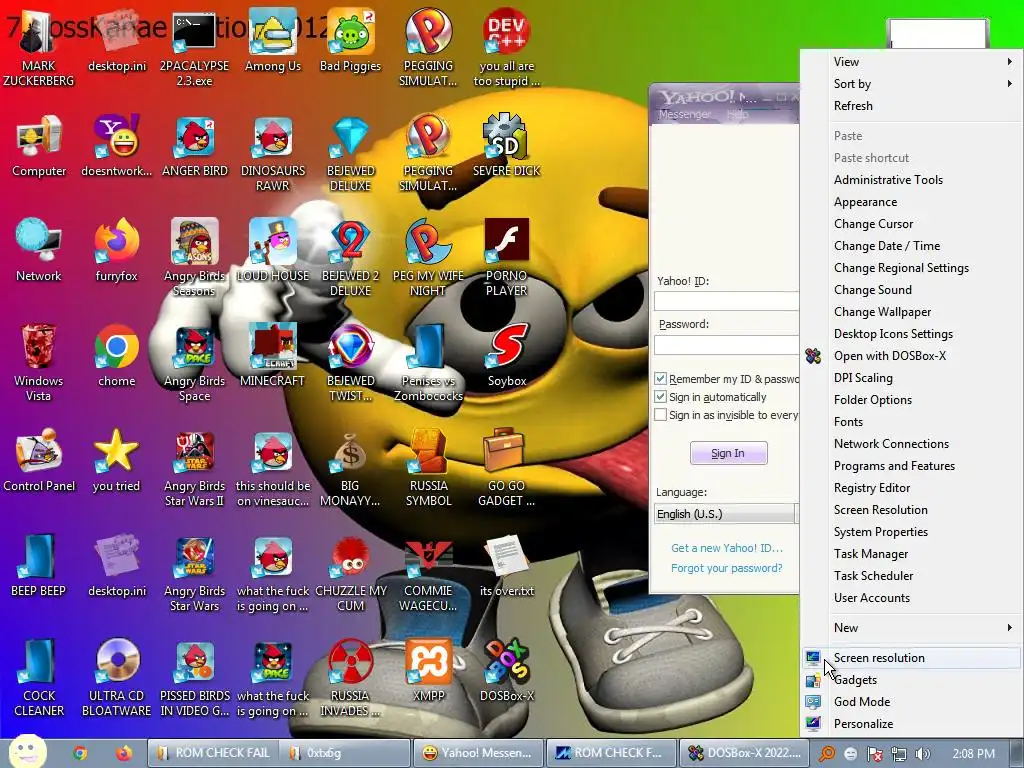Follow the Get a new Yahoo! ID link
This screenshot has height=768, width=1024.
point(727,549)
